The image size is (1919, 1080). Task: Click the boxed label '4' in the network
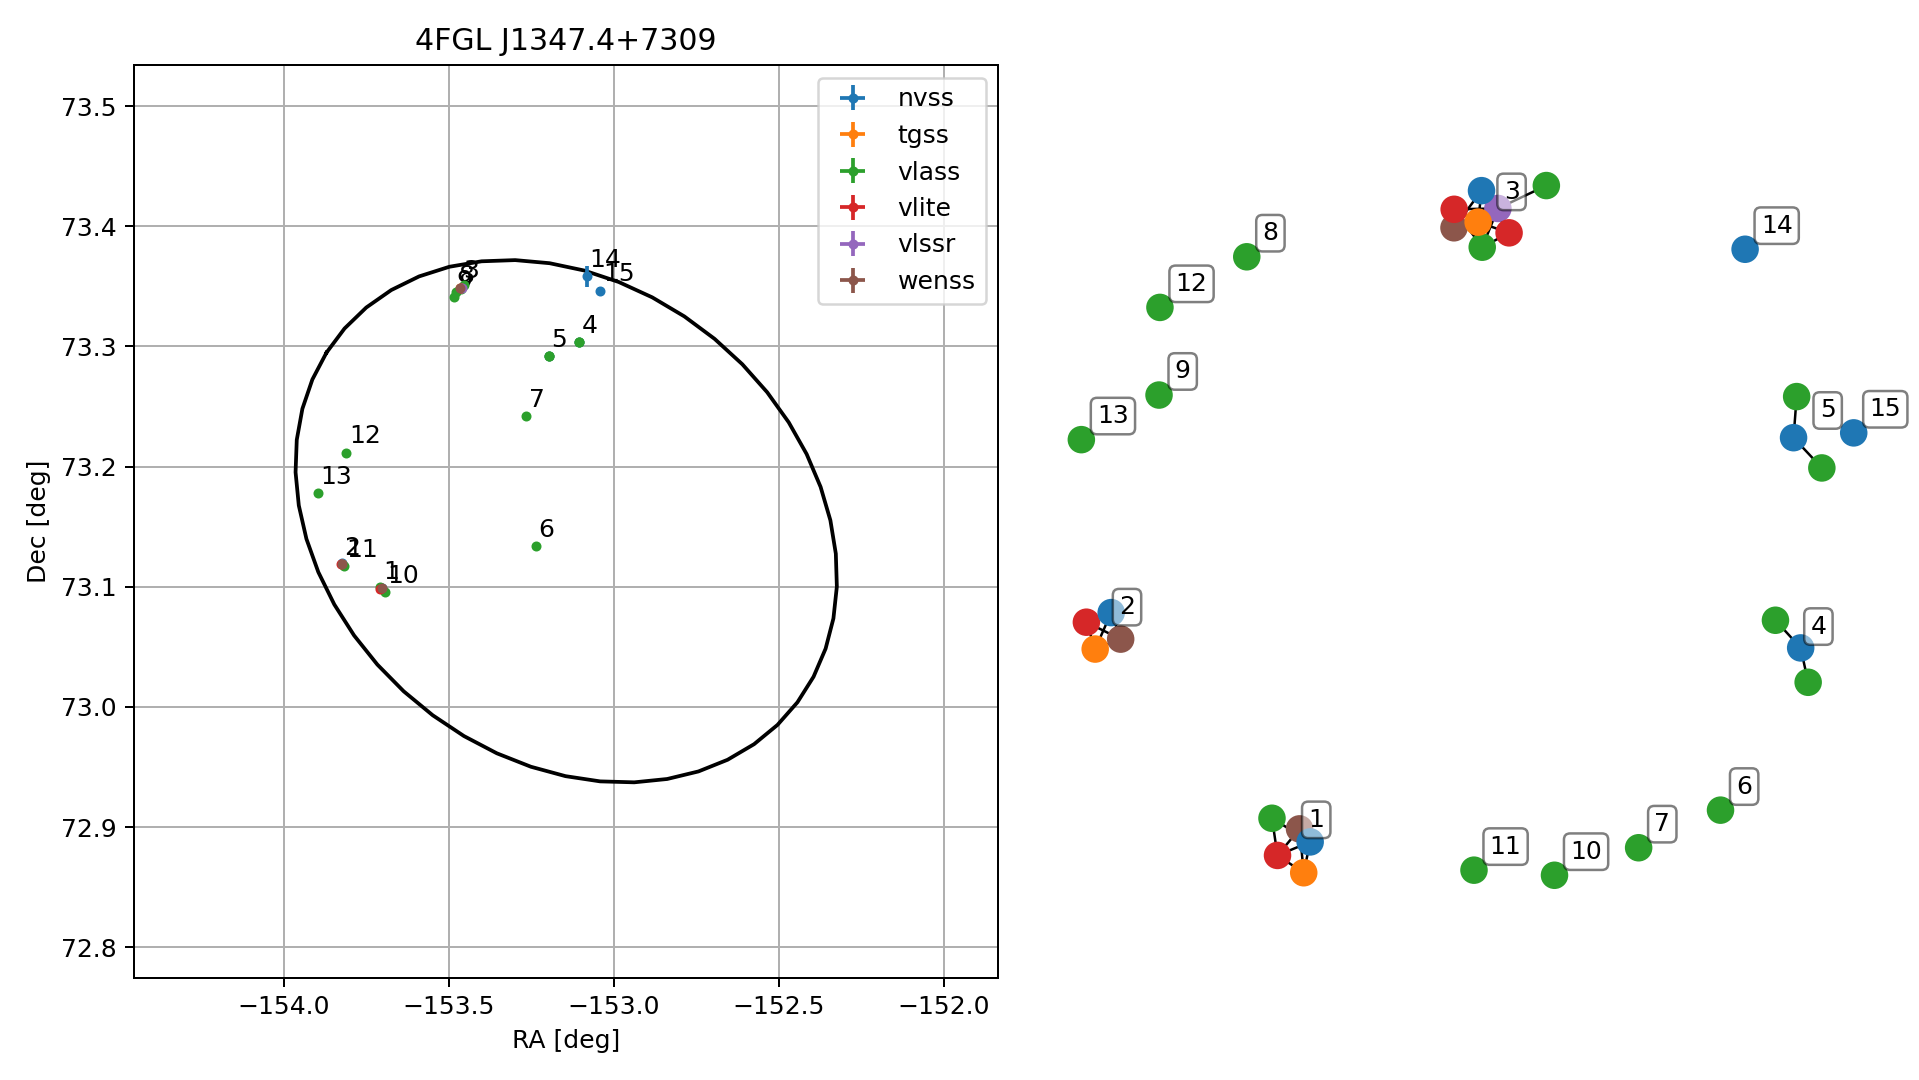pos(1818,626)
